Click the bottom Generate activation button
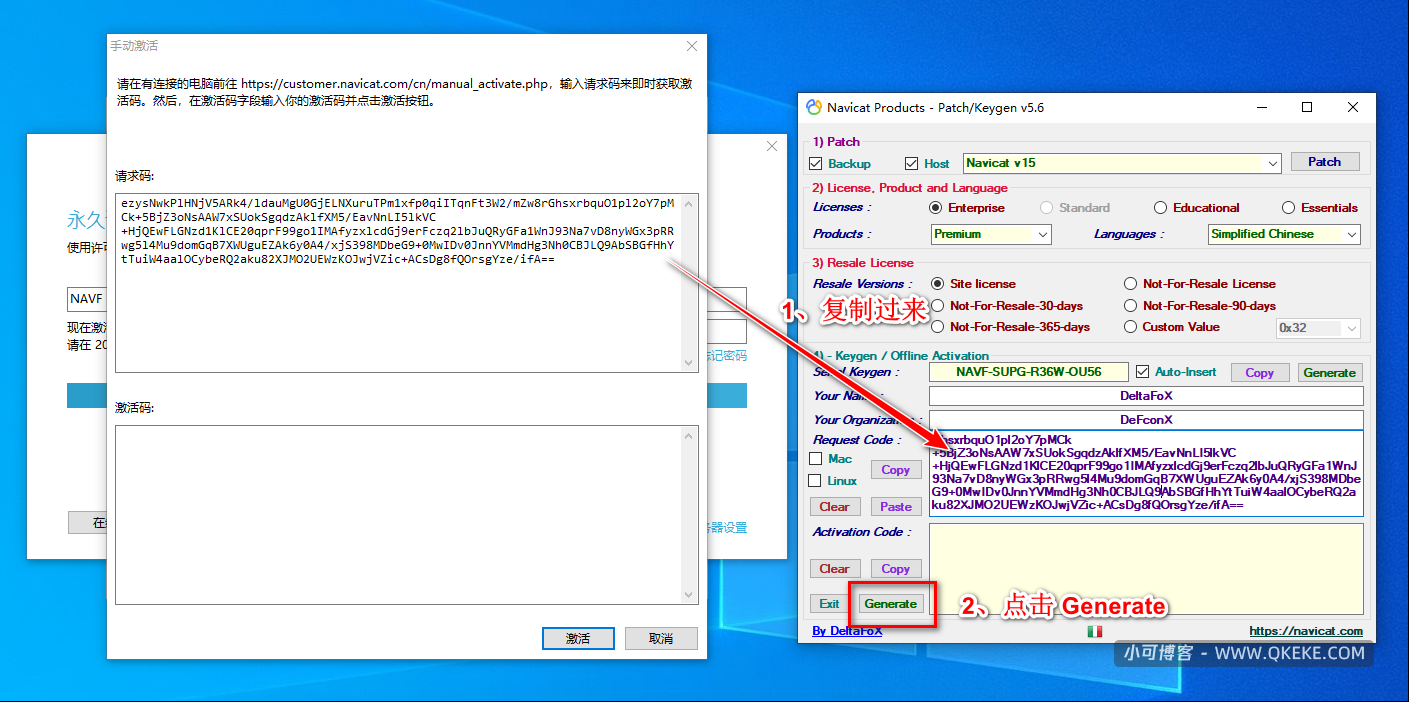 coord(890,603)
